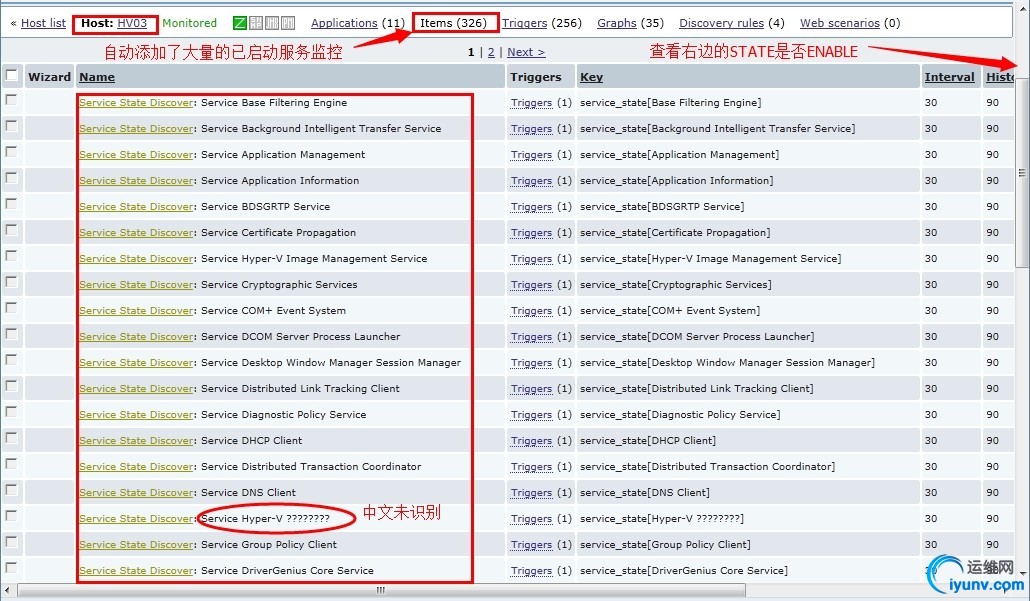The width and height of the screenshot is (1030, 601).
Task: Open Triggers link for Application Information row
Action: click(531, 181)
